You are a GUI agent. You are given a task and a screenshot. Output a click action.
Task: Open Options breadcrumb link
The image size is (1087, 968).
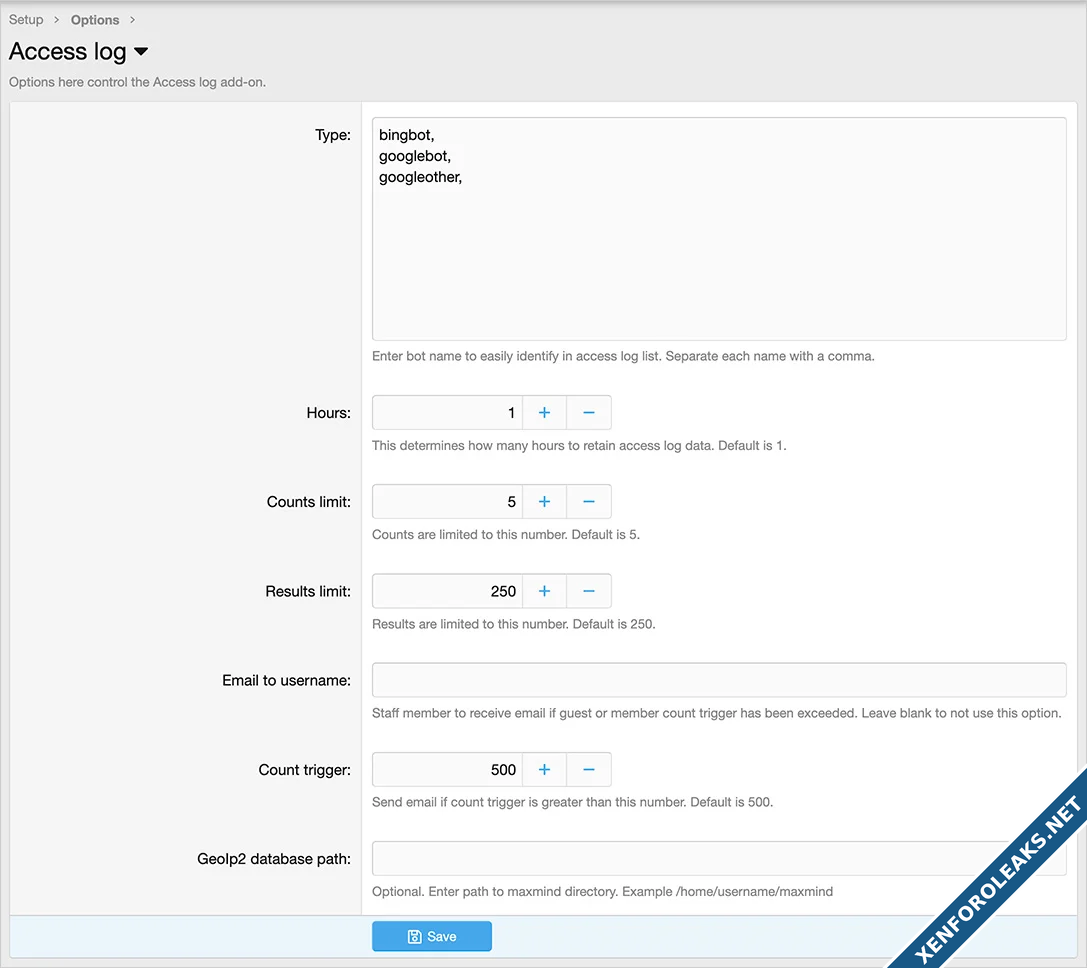[x=95, y=20]
